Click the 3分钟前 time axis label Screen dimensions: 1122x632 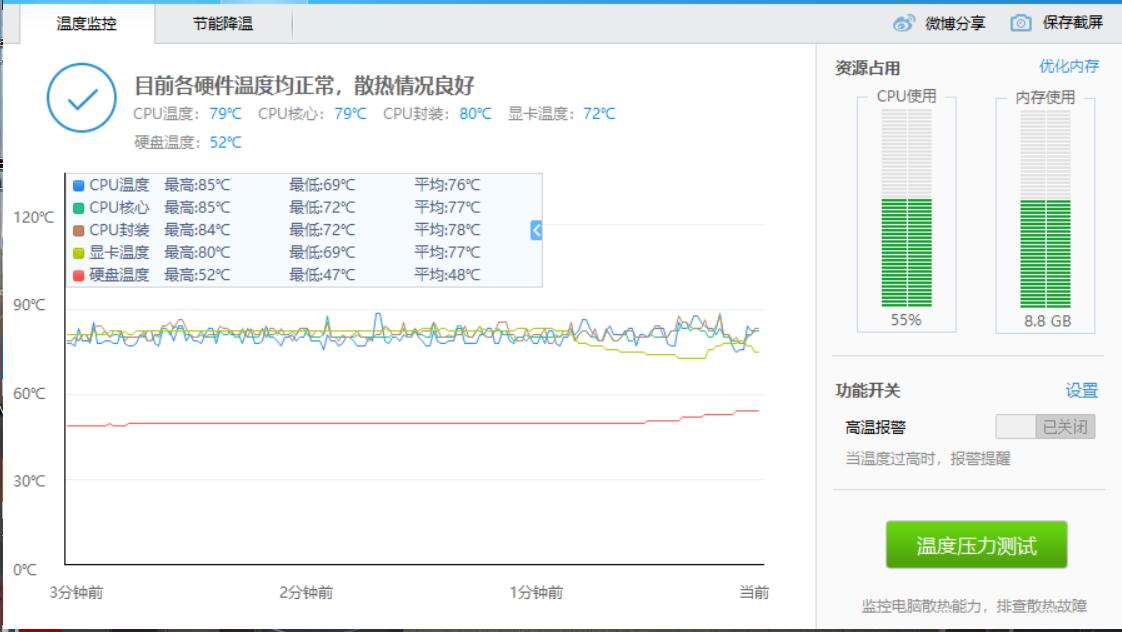(x=76, y=593)
